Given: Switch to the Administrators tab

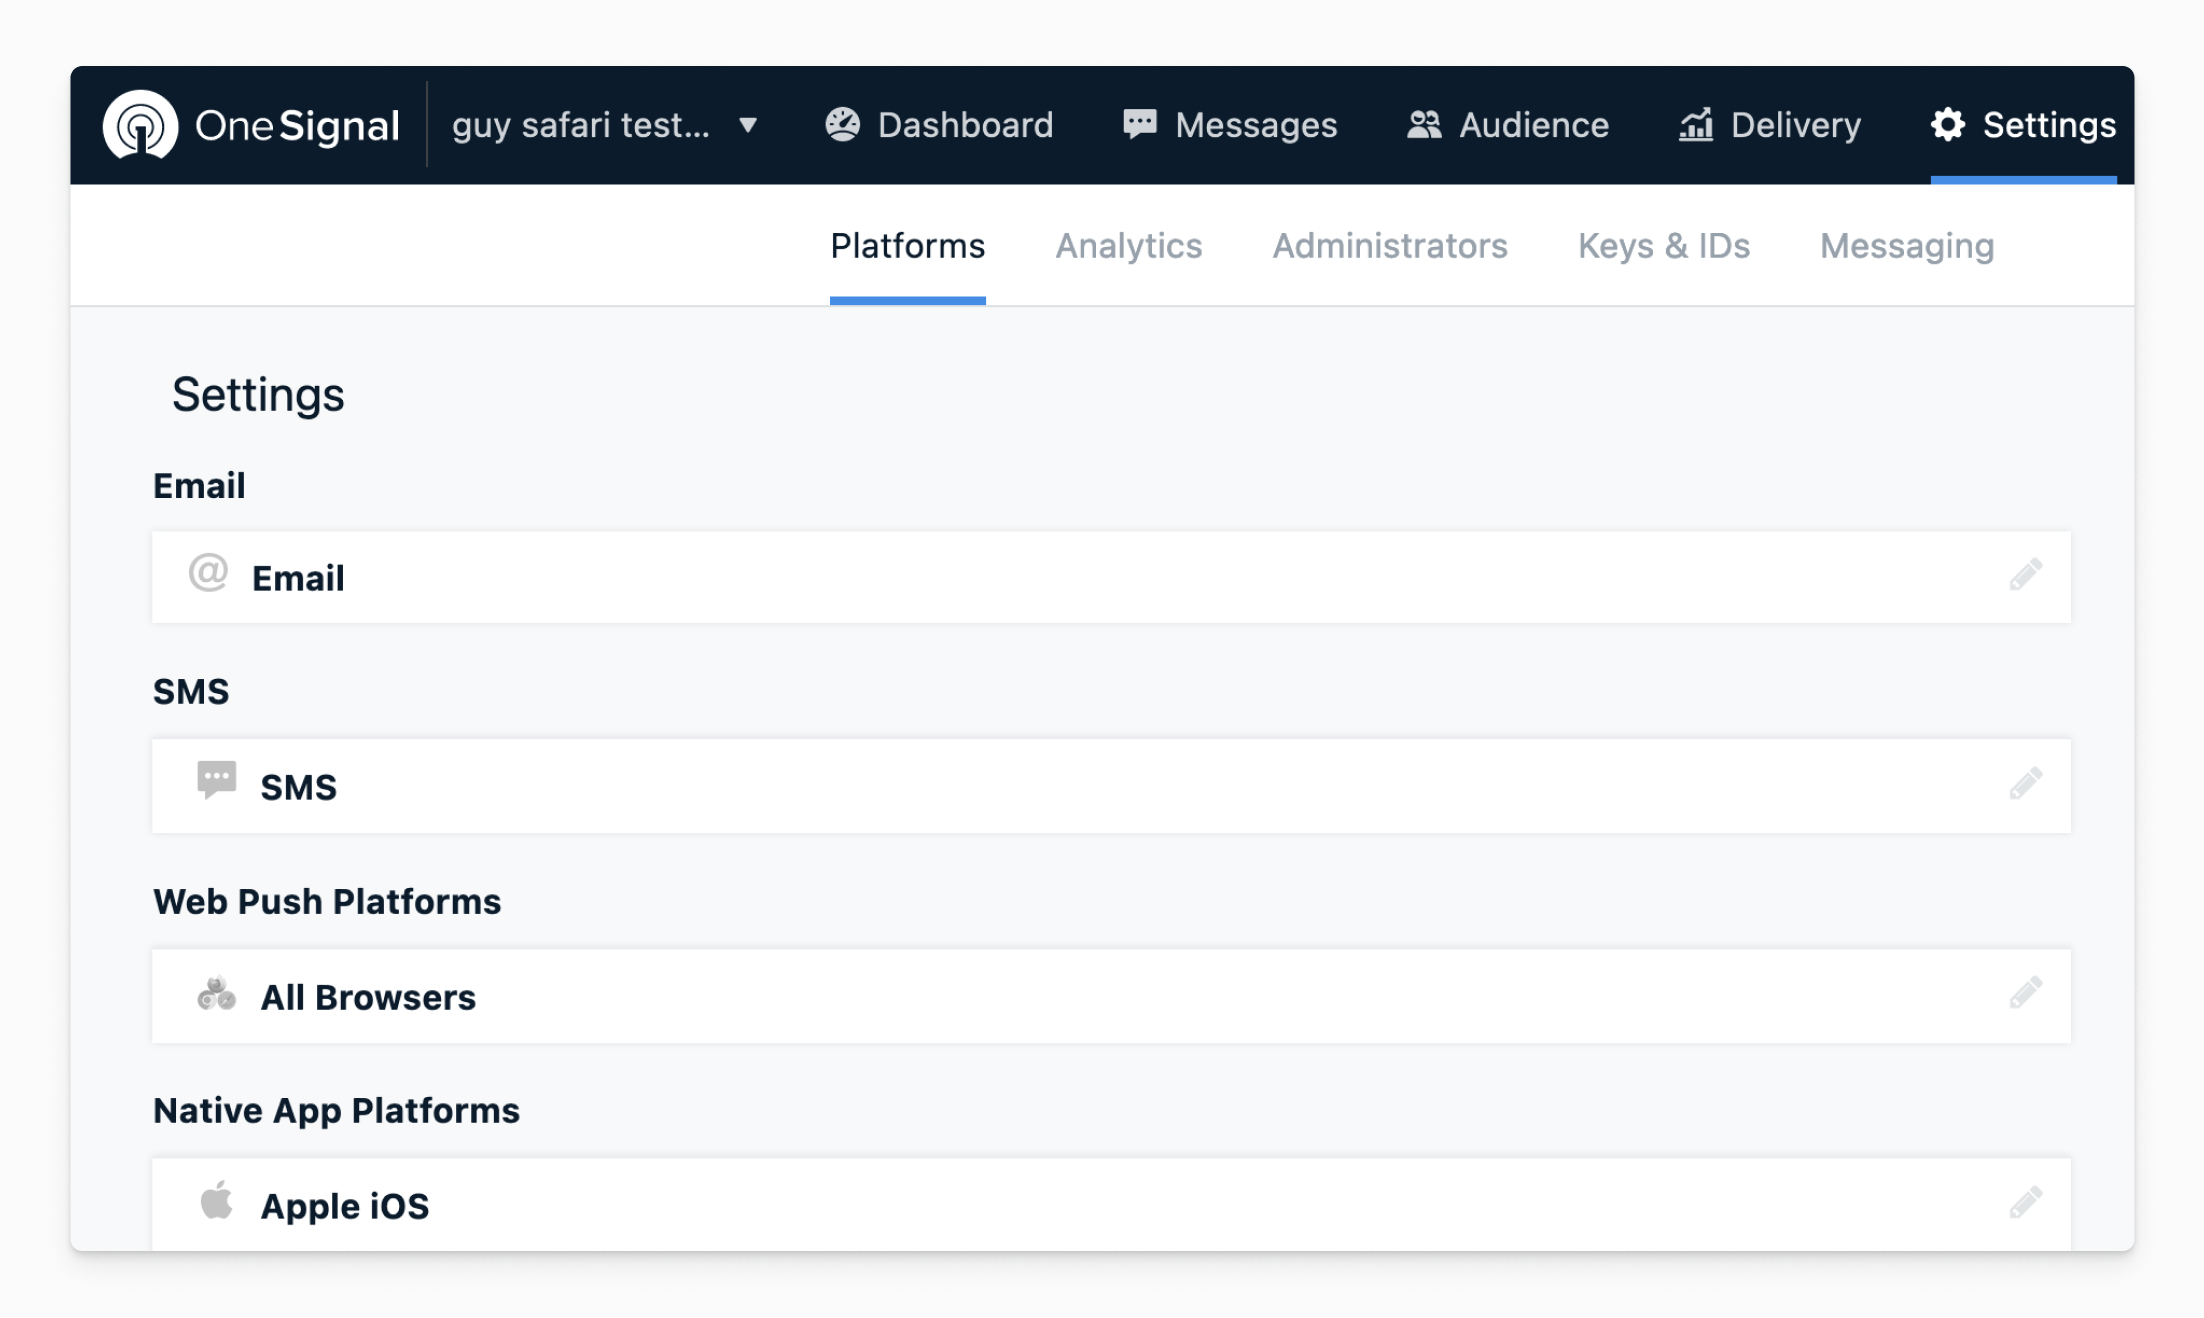Looking at the screenshot, I should coord(1390,246).
